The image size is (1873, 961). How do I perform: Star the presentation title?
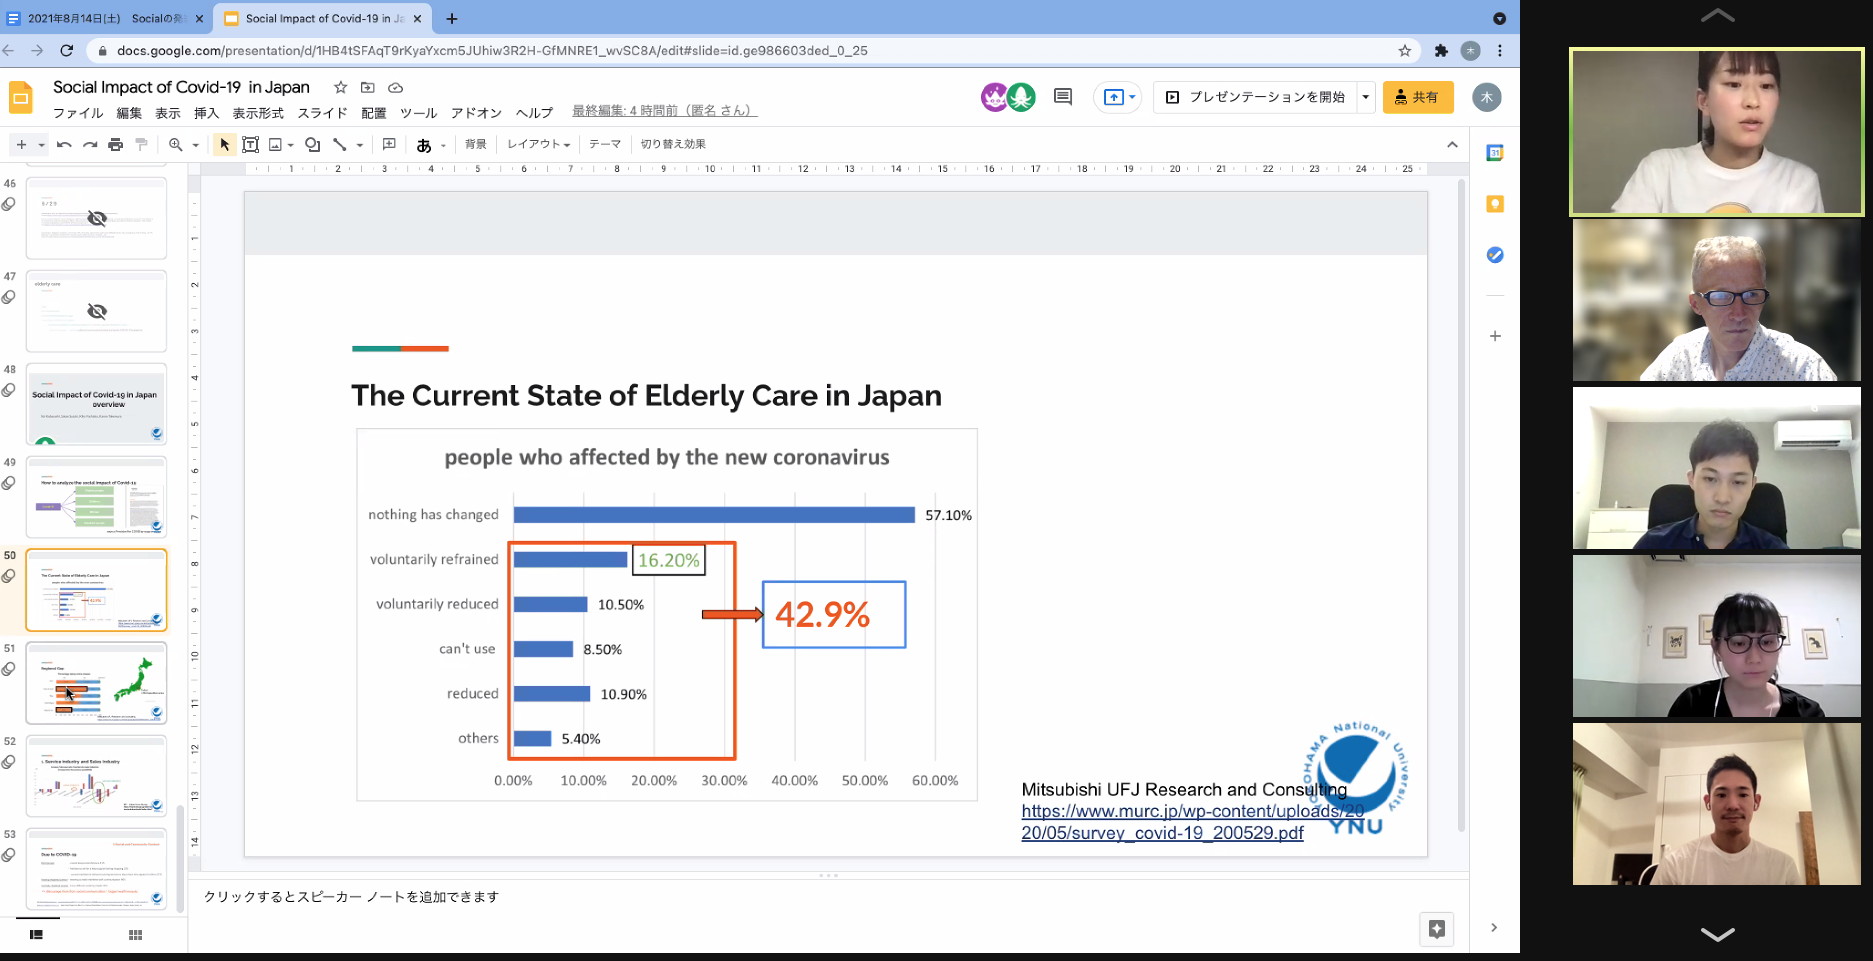point(340,87)
